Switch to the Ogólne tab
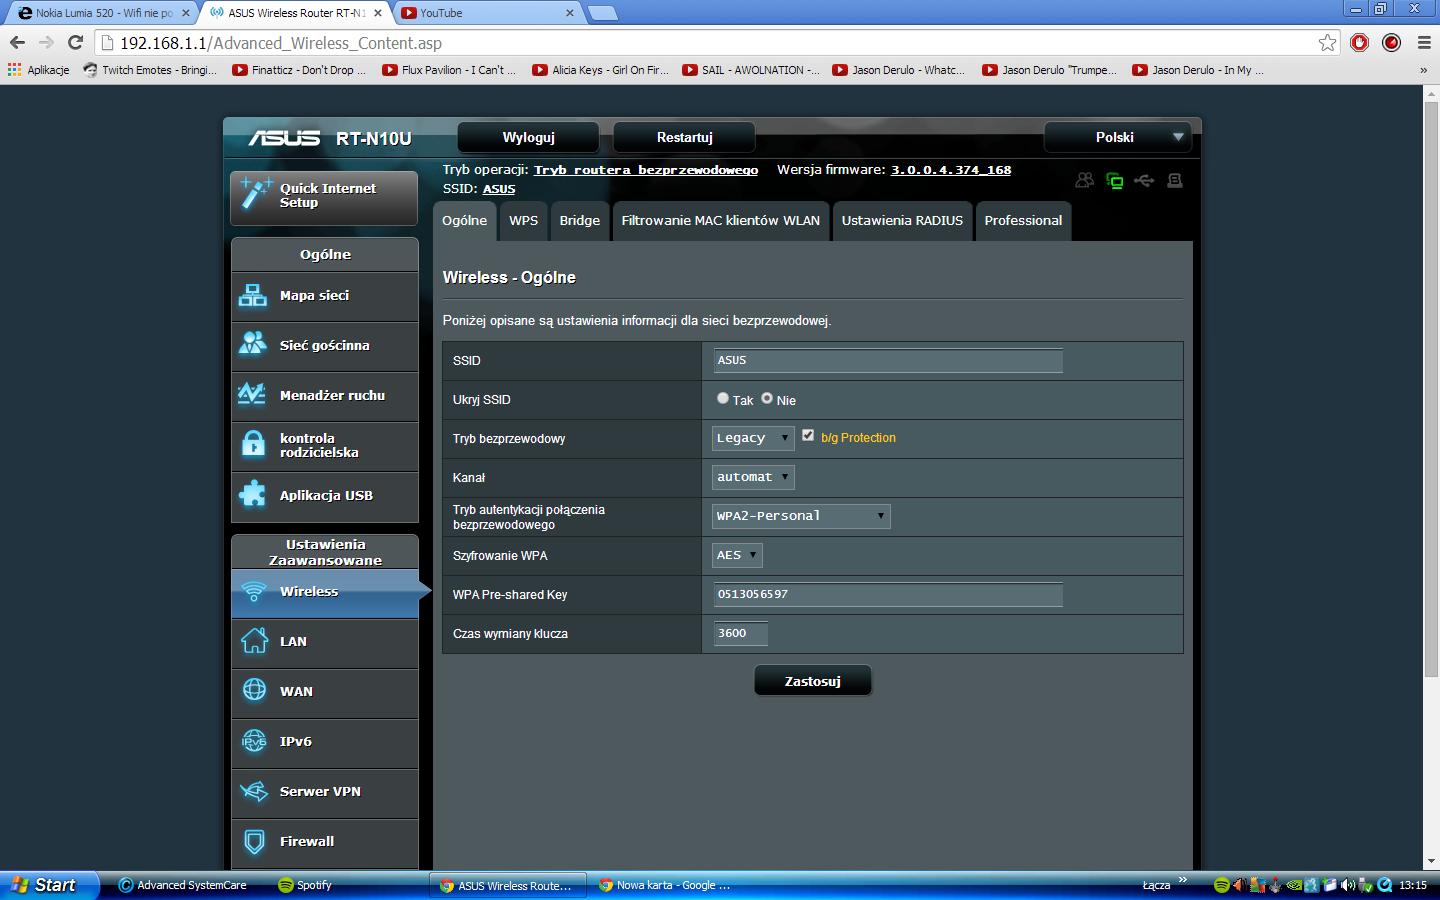1440x900 pixels. pos(465,221)
